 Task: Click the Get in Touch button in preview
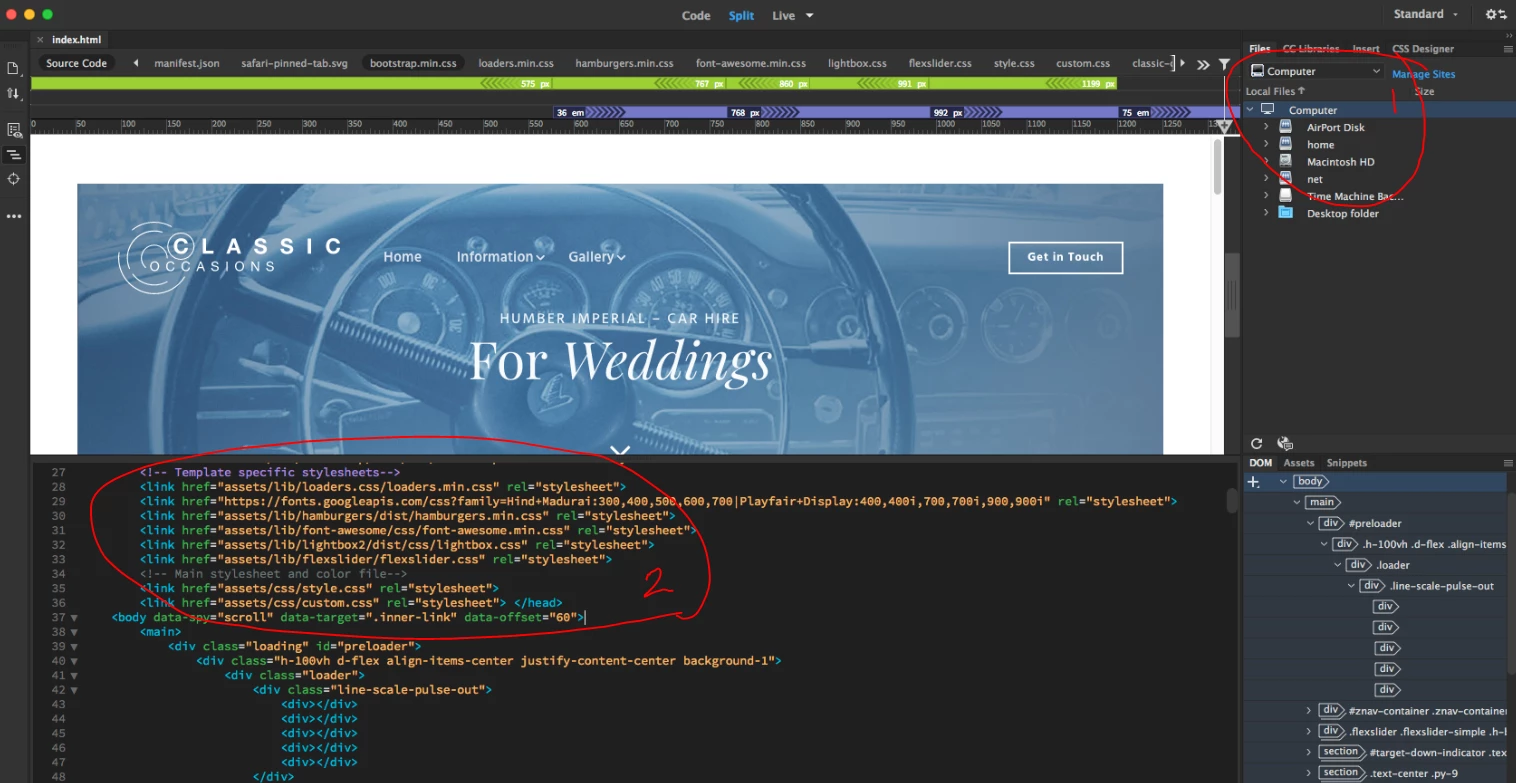[x=1065, y=257]
